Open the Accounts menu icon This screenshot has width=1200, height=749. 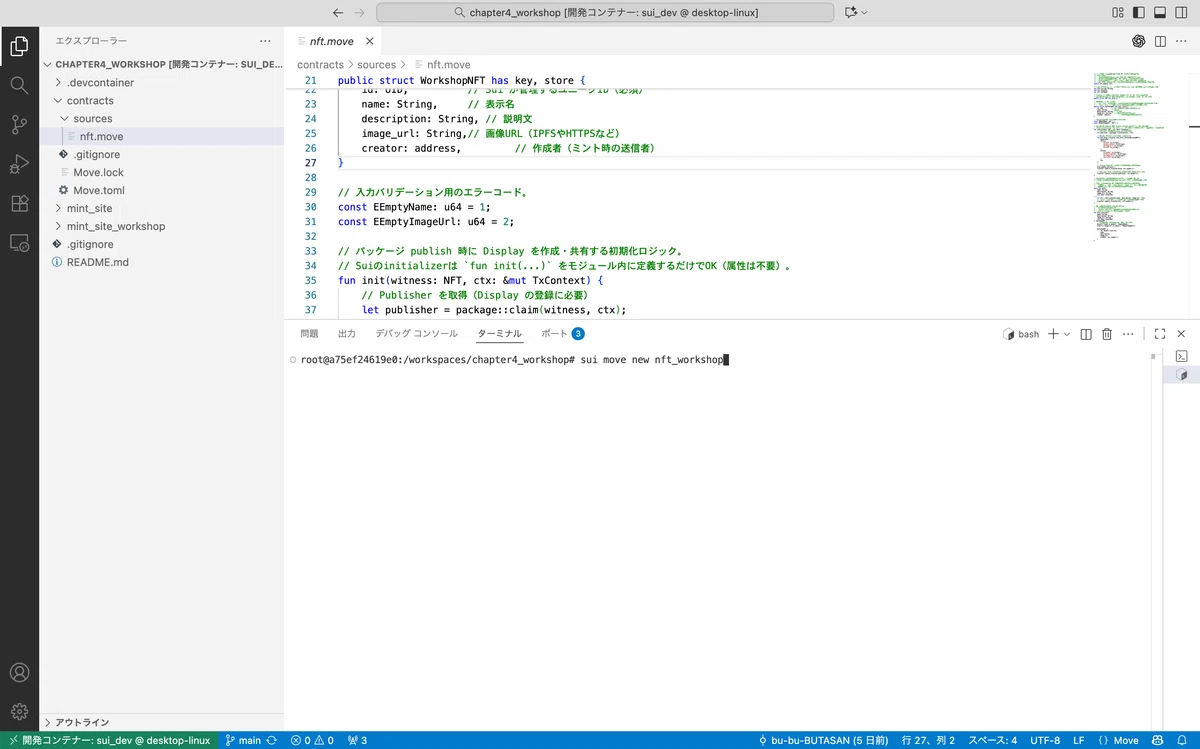pyautogui.click(x=19, y=673)
